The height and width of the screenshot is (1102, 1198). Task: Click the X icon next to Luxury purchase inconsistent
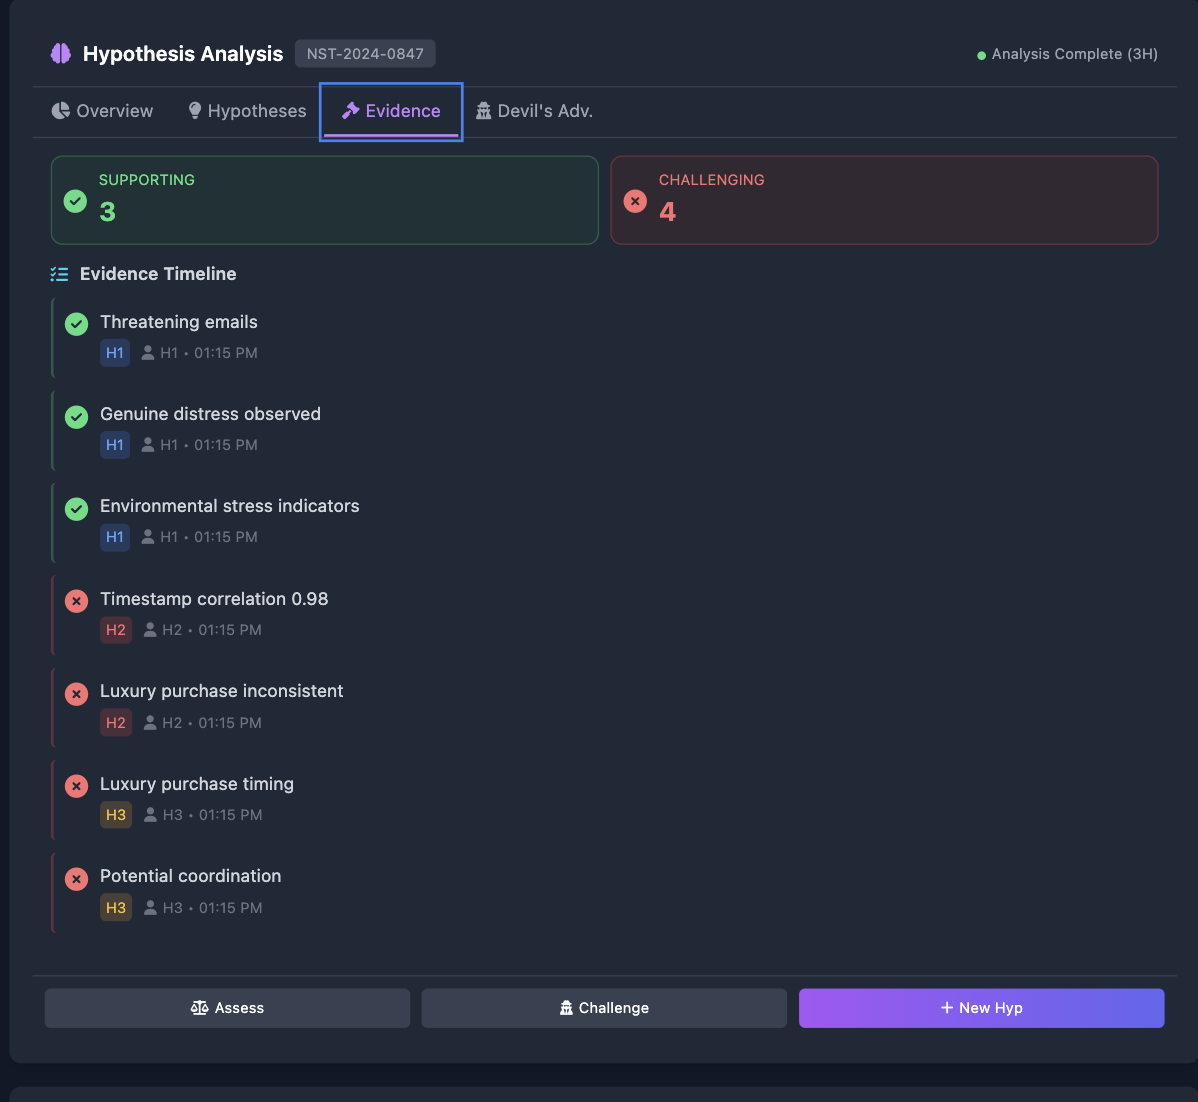pyautogui.click(x=76, y=694)
